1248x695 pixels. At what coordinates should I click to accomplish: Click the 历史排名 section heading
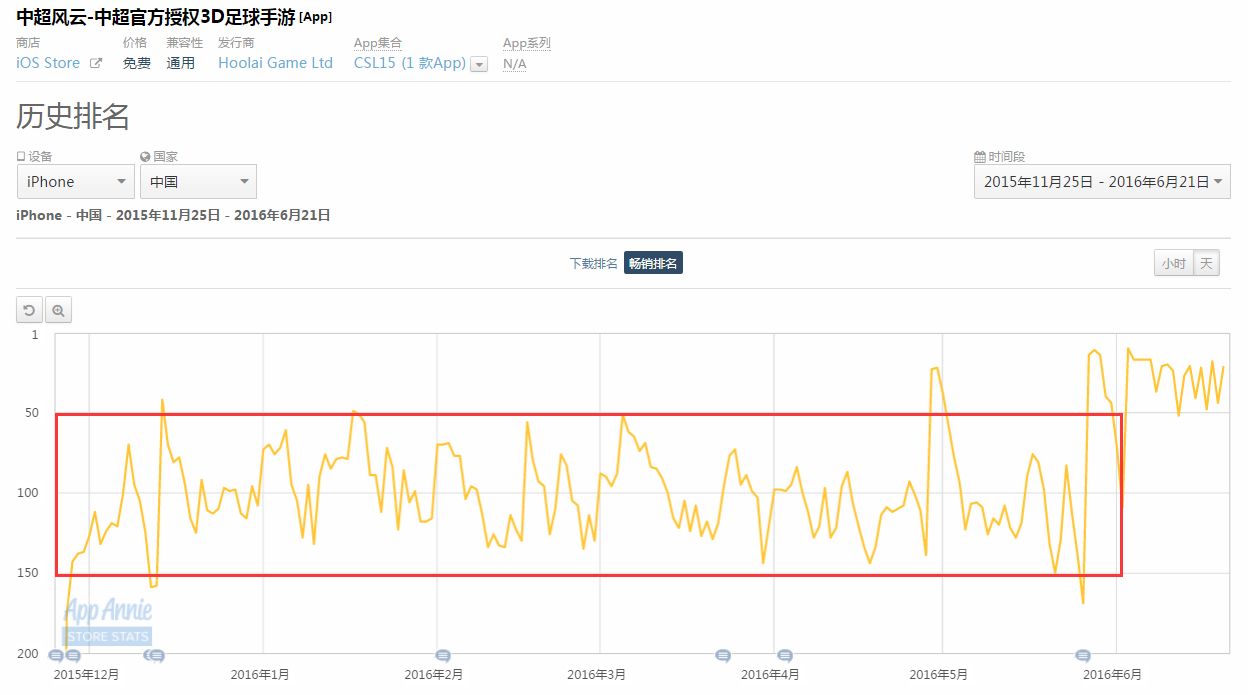pos(73,116)
